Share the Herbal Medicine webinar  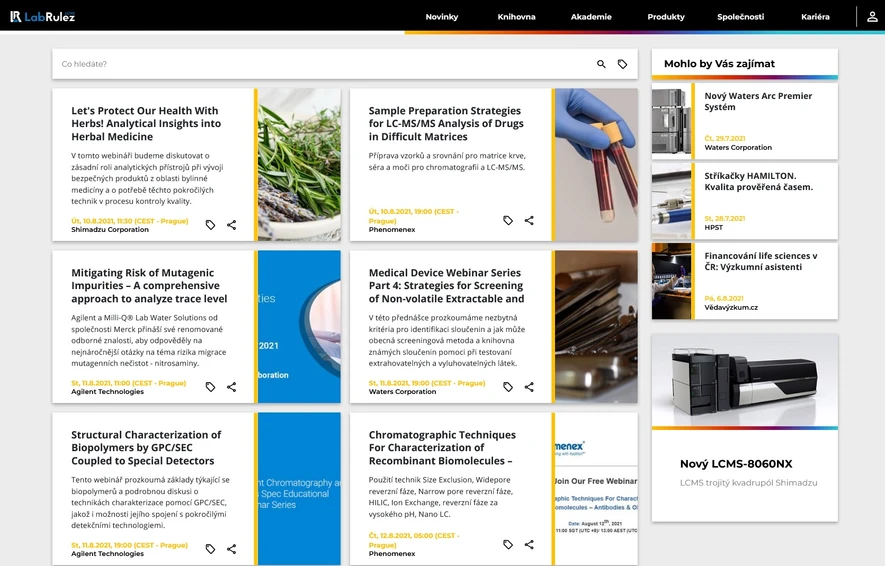coord(231,225)
